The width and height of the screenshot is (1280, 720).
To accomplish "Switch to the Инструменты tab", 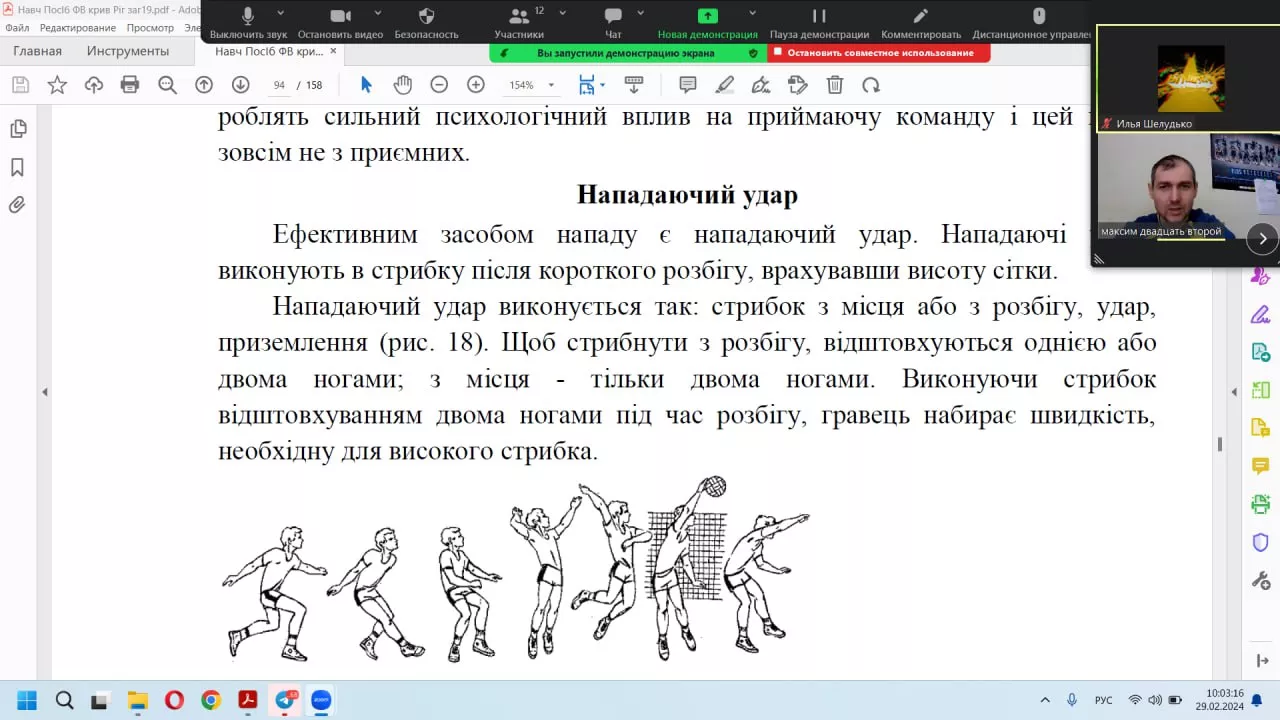I will (127, 51).
